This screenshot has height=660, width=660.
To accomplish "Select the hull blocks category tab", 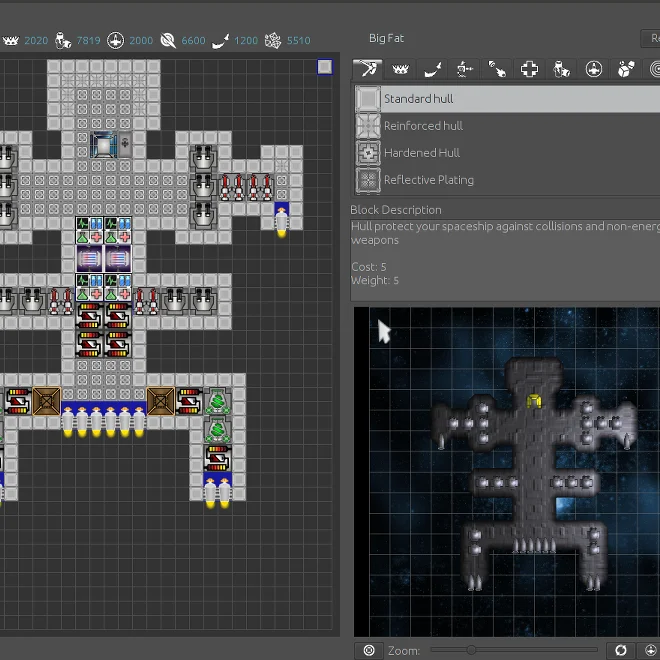I will 367,69.
